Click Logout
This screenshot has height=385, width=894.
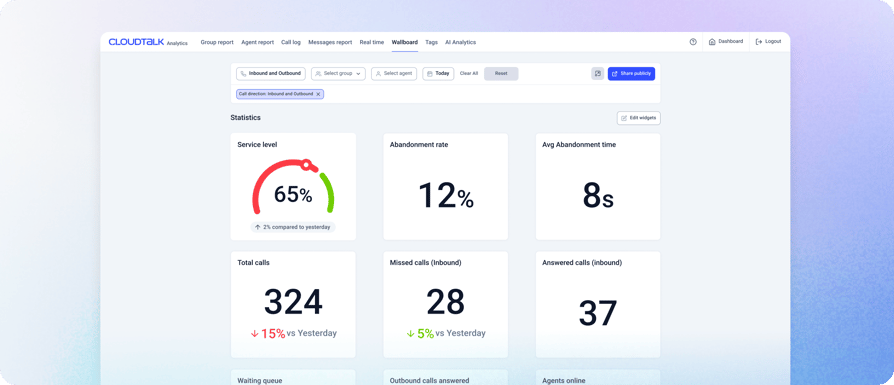768,42
